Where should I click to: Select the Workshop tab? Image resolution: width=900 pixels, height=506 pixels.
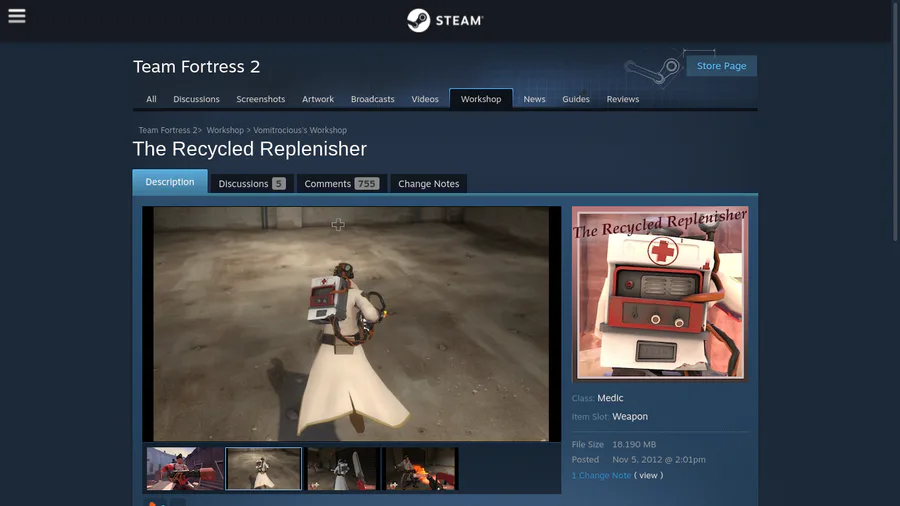pos(481,99)
